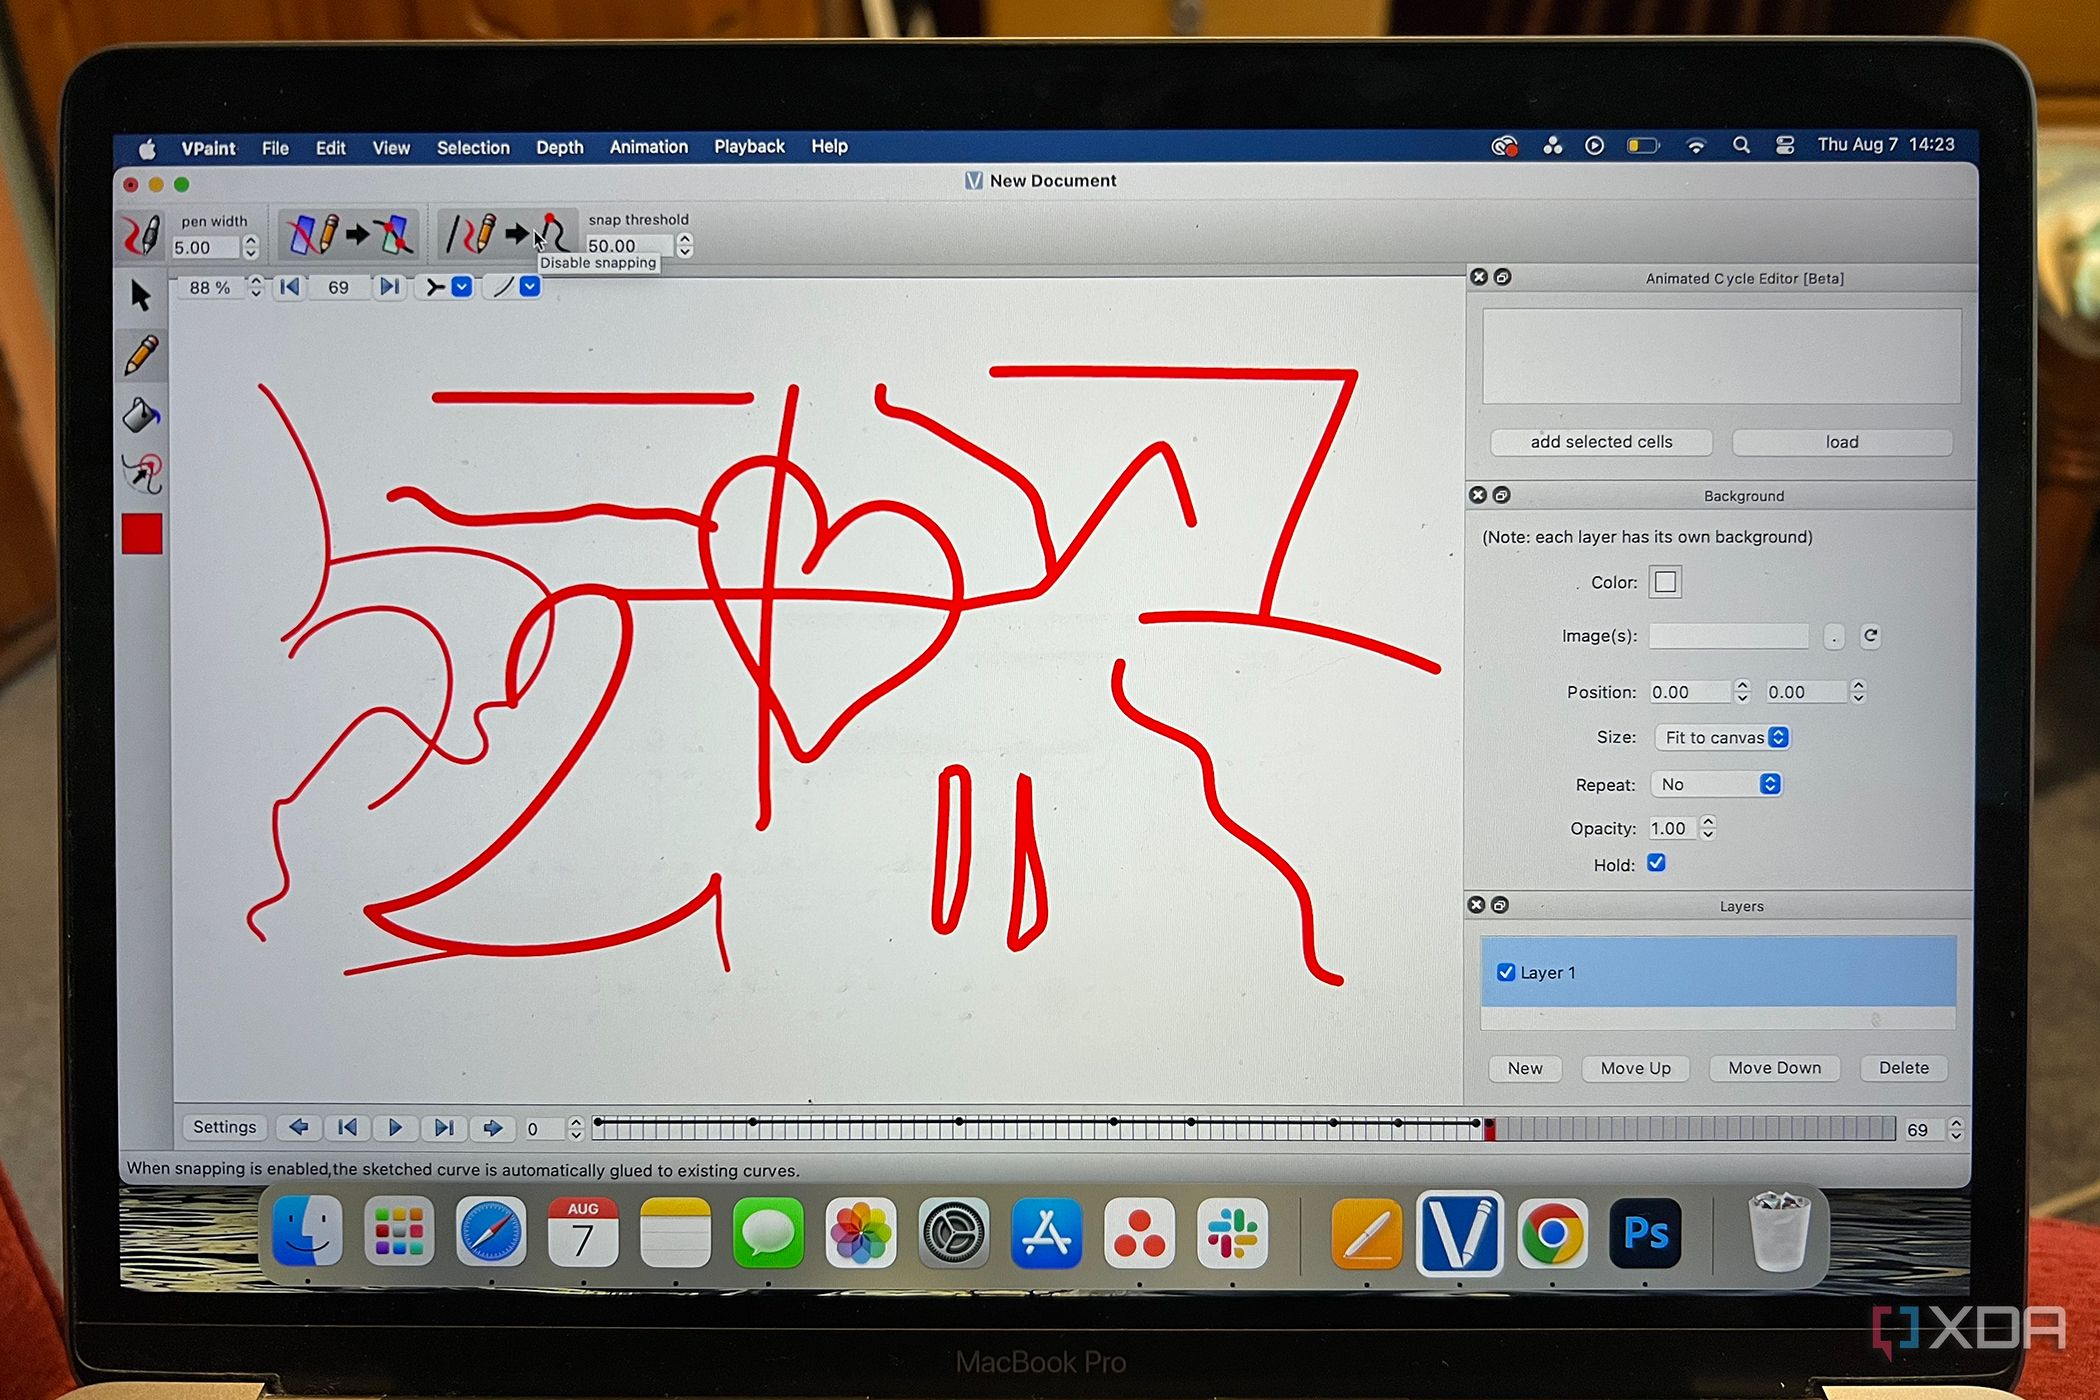Viewport: 2100px width, 1400px height.
Task: Jump to first frame in timeline
Action: 347,1128
